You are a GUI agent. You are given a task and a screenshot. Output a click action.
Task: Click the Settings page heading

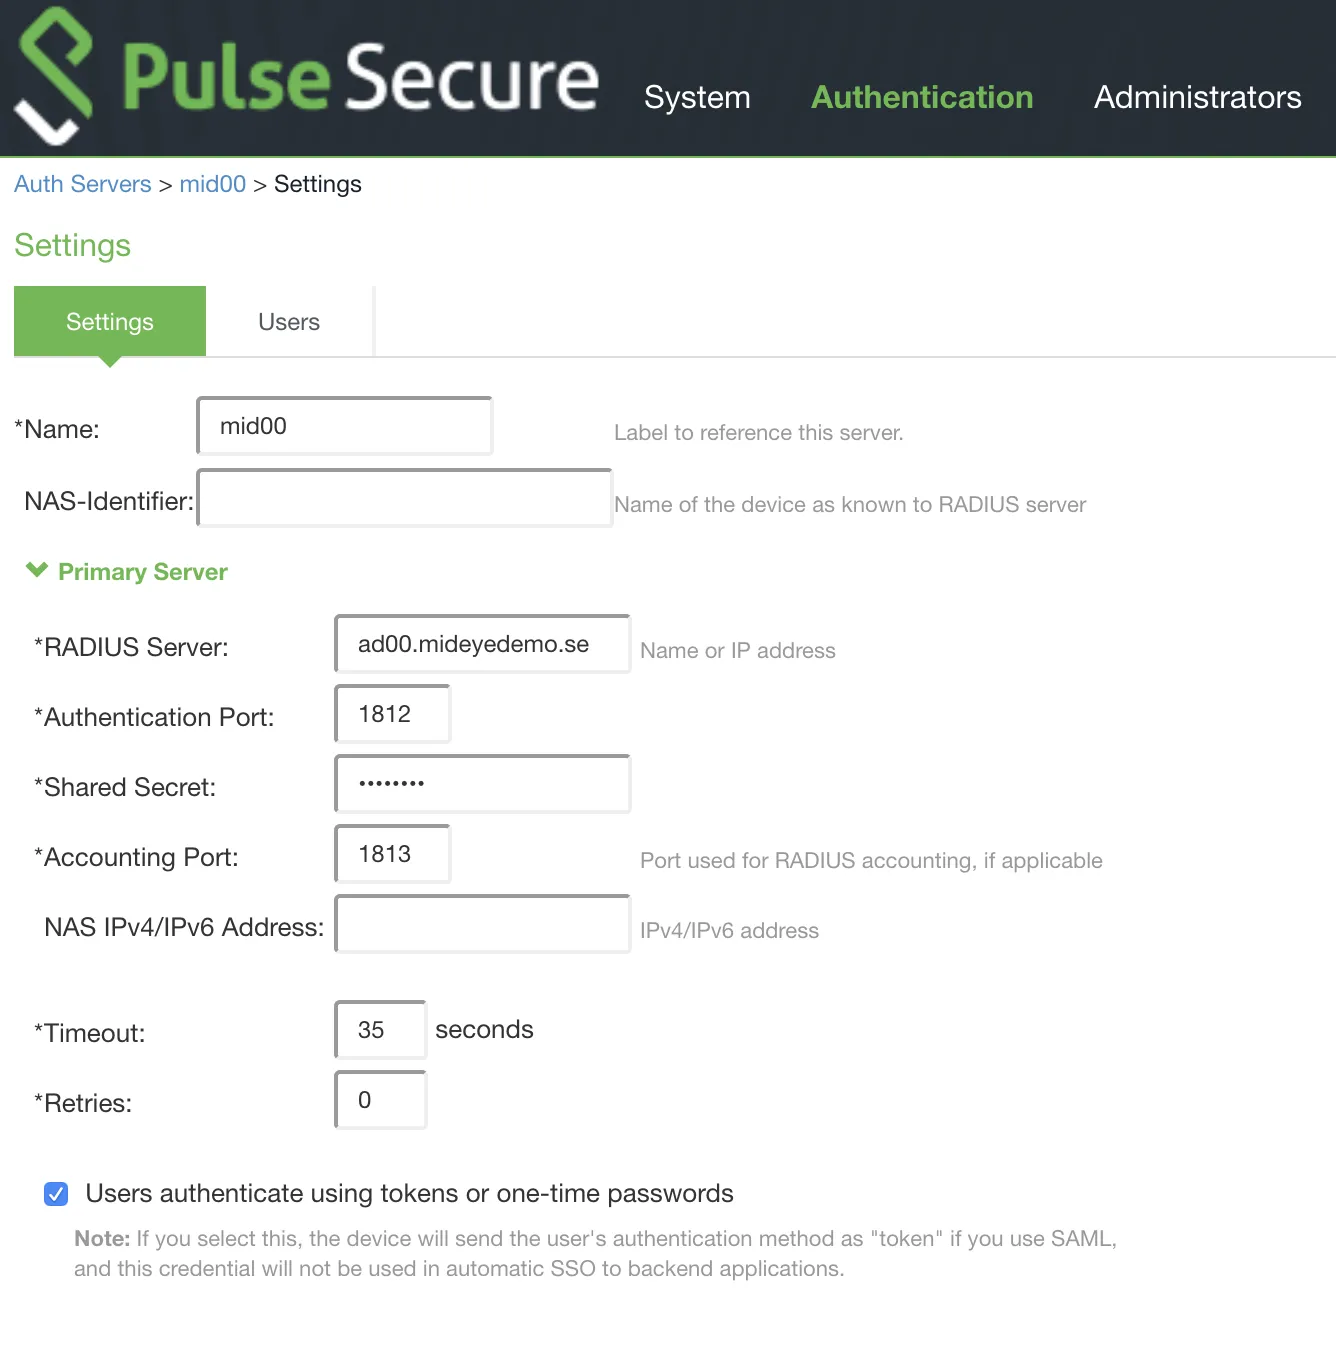click(x=72, y=245)
